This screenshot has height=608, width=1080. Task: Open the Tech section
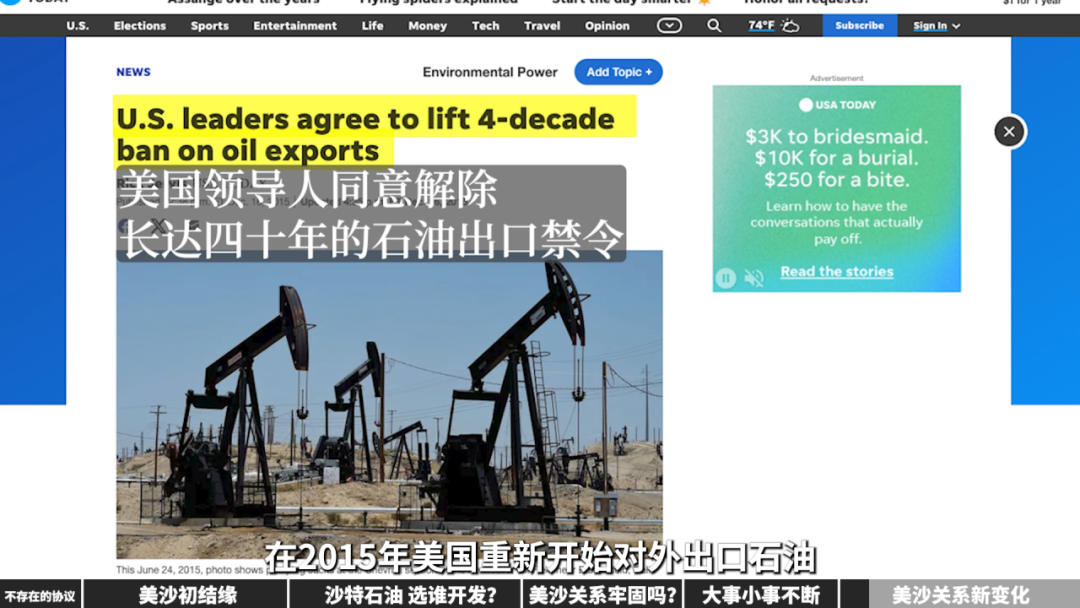click(486, 26)
